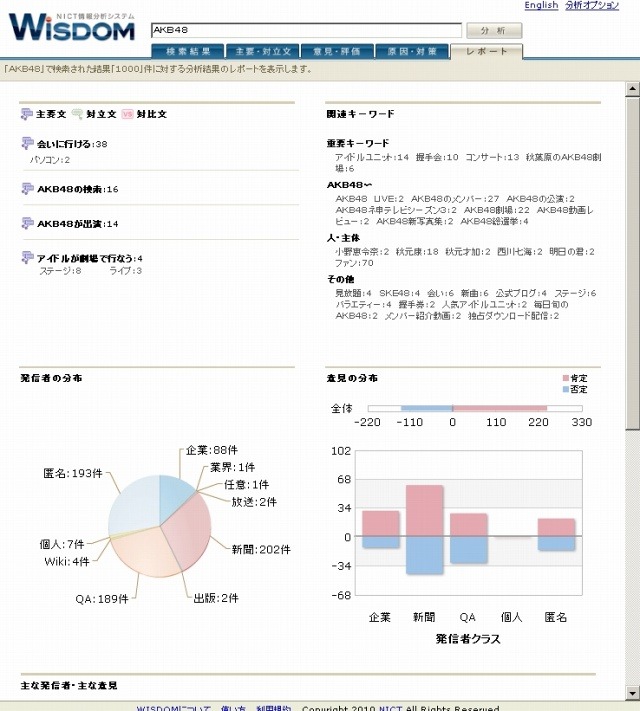Click icon beside 会いに行ける:38

point(27,143)
